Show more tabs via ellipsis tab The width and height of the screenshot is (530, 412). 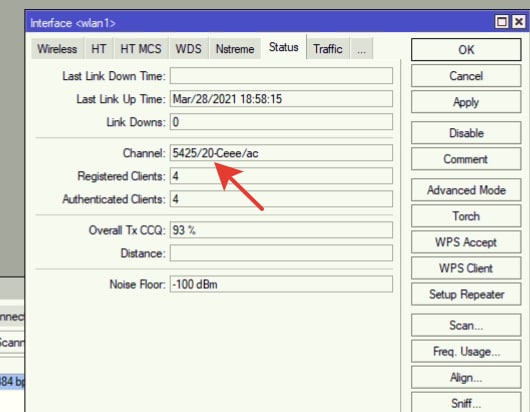(x=361, y=49)
